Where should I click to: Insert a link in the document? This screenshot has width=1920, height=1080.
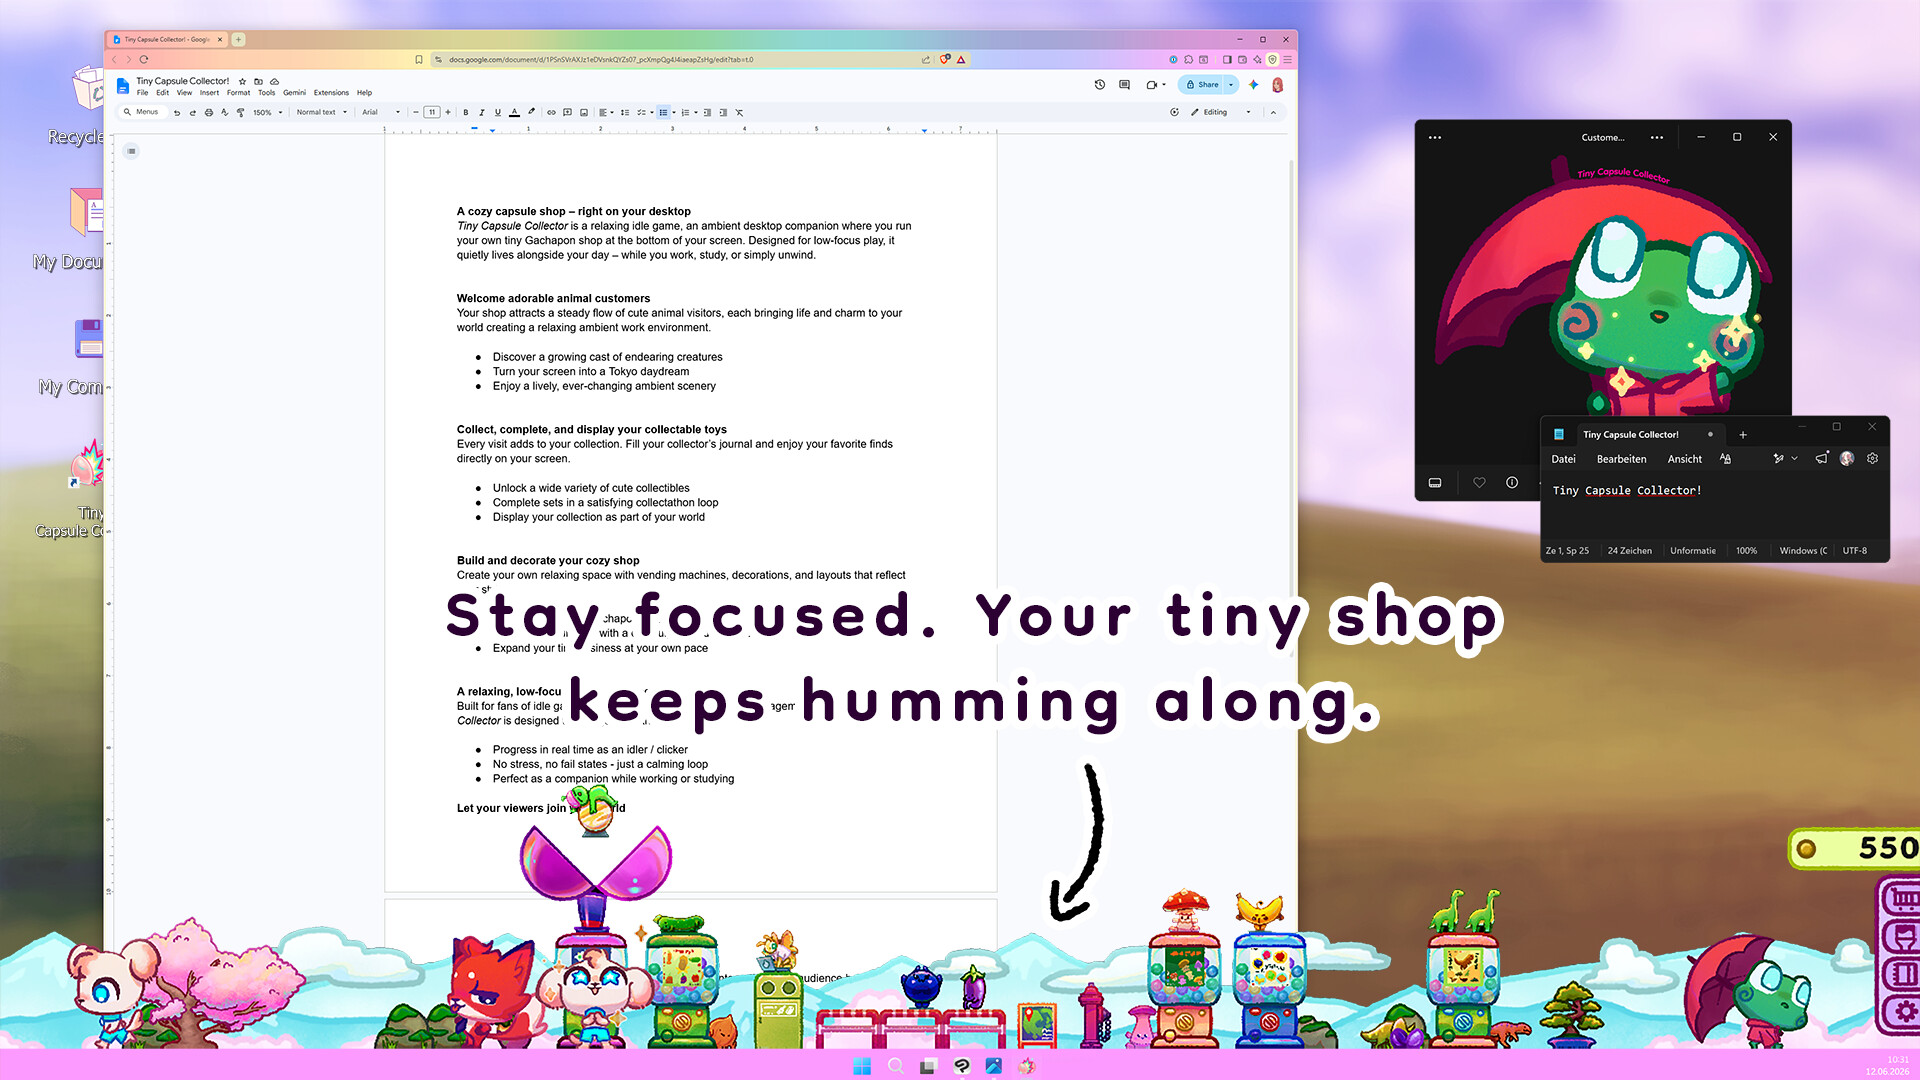(x=551, y=113)
